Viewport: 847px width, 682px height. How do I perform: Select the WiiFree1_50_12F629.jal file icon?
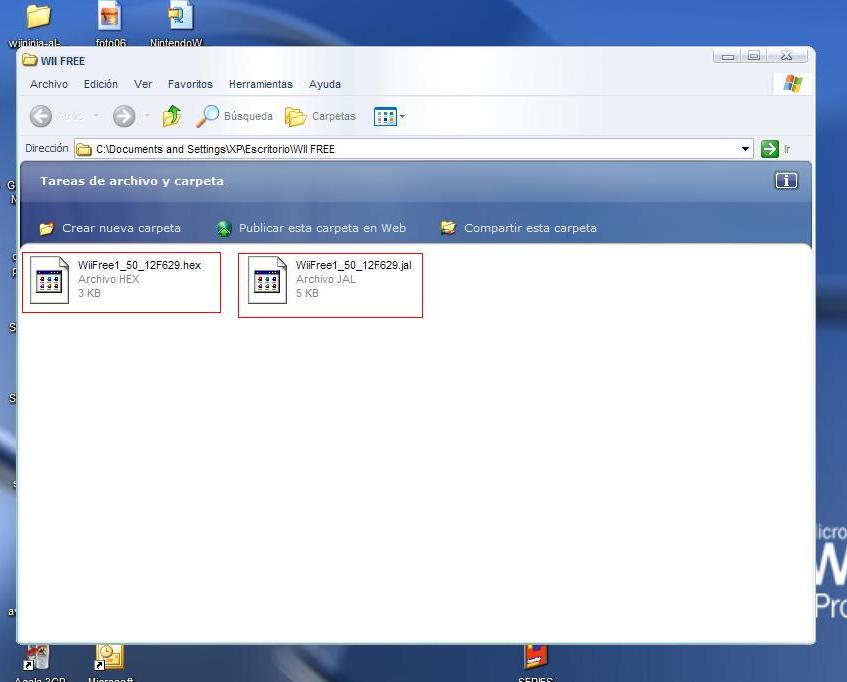click(268, 280)
